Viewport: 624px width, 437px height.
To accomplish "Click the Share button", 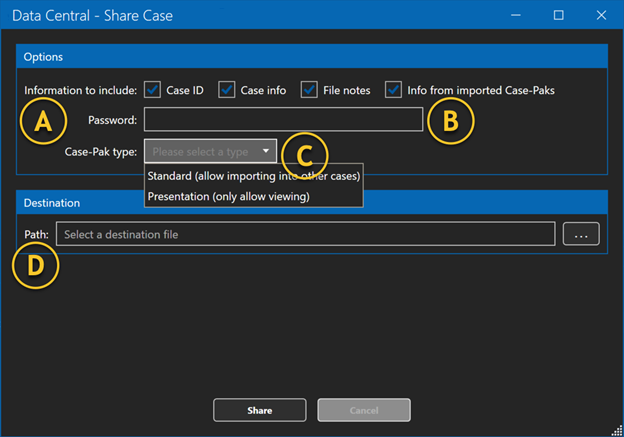I will click(x=260, y=410).
